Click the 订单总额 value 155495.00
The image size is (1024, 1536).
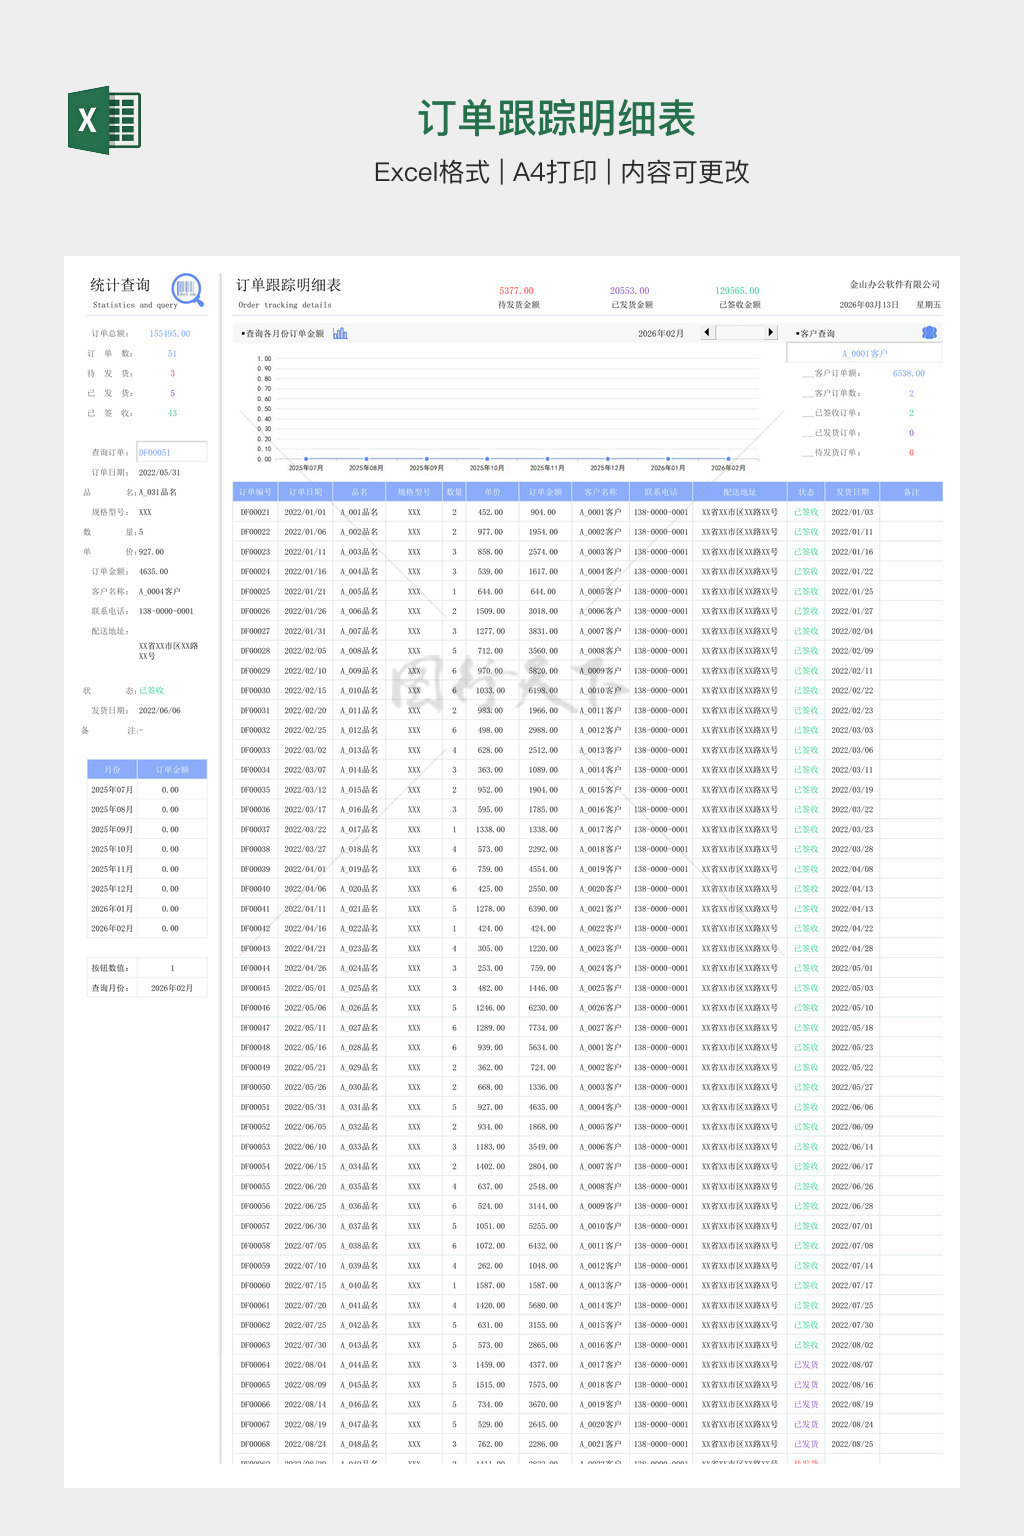(x=170, y=334)
